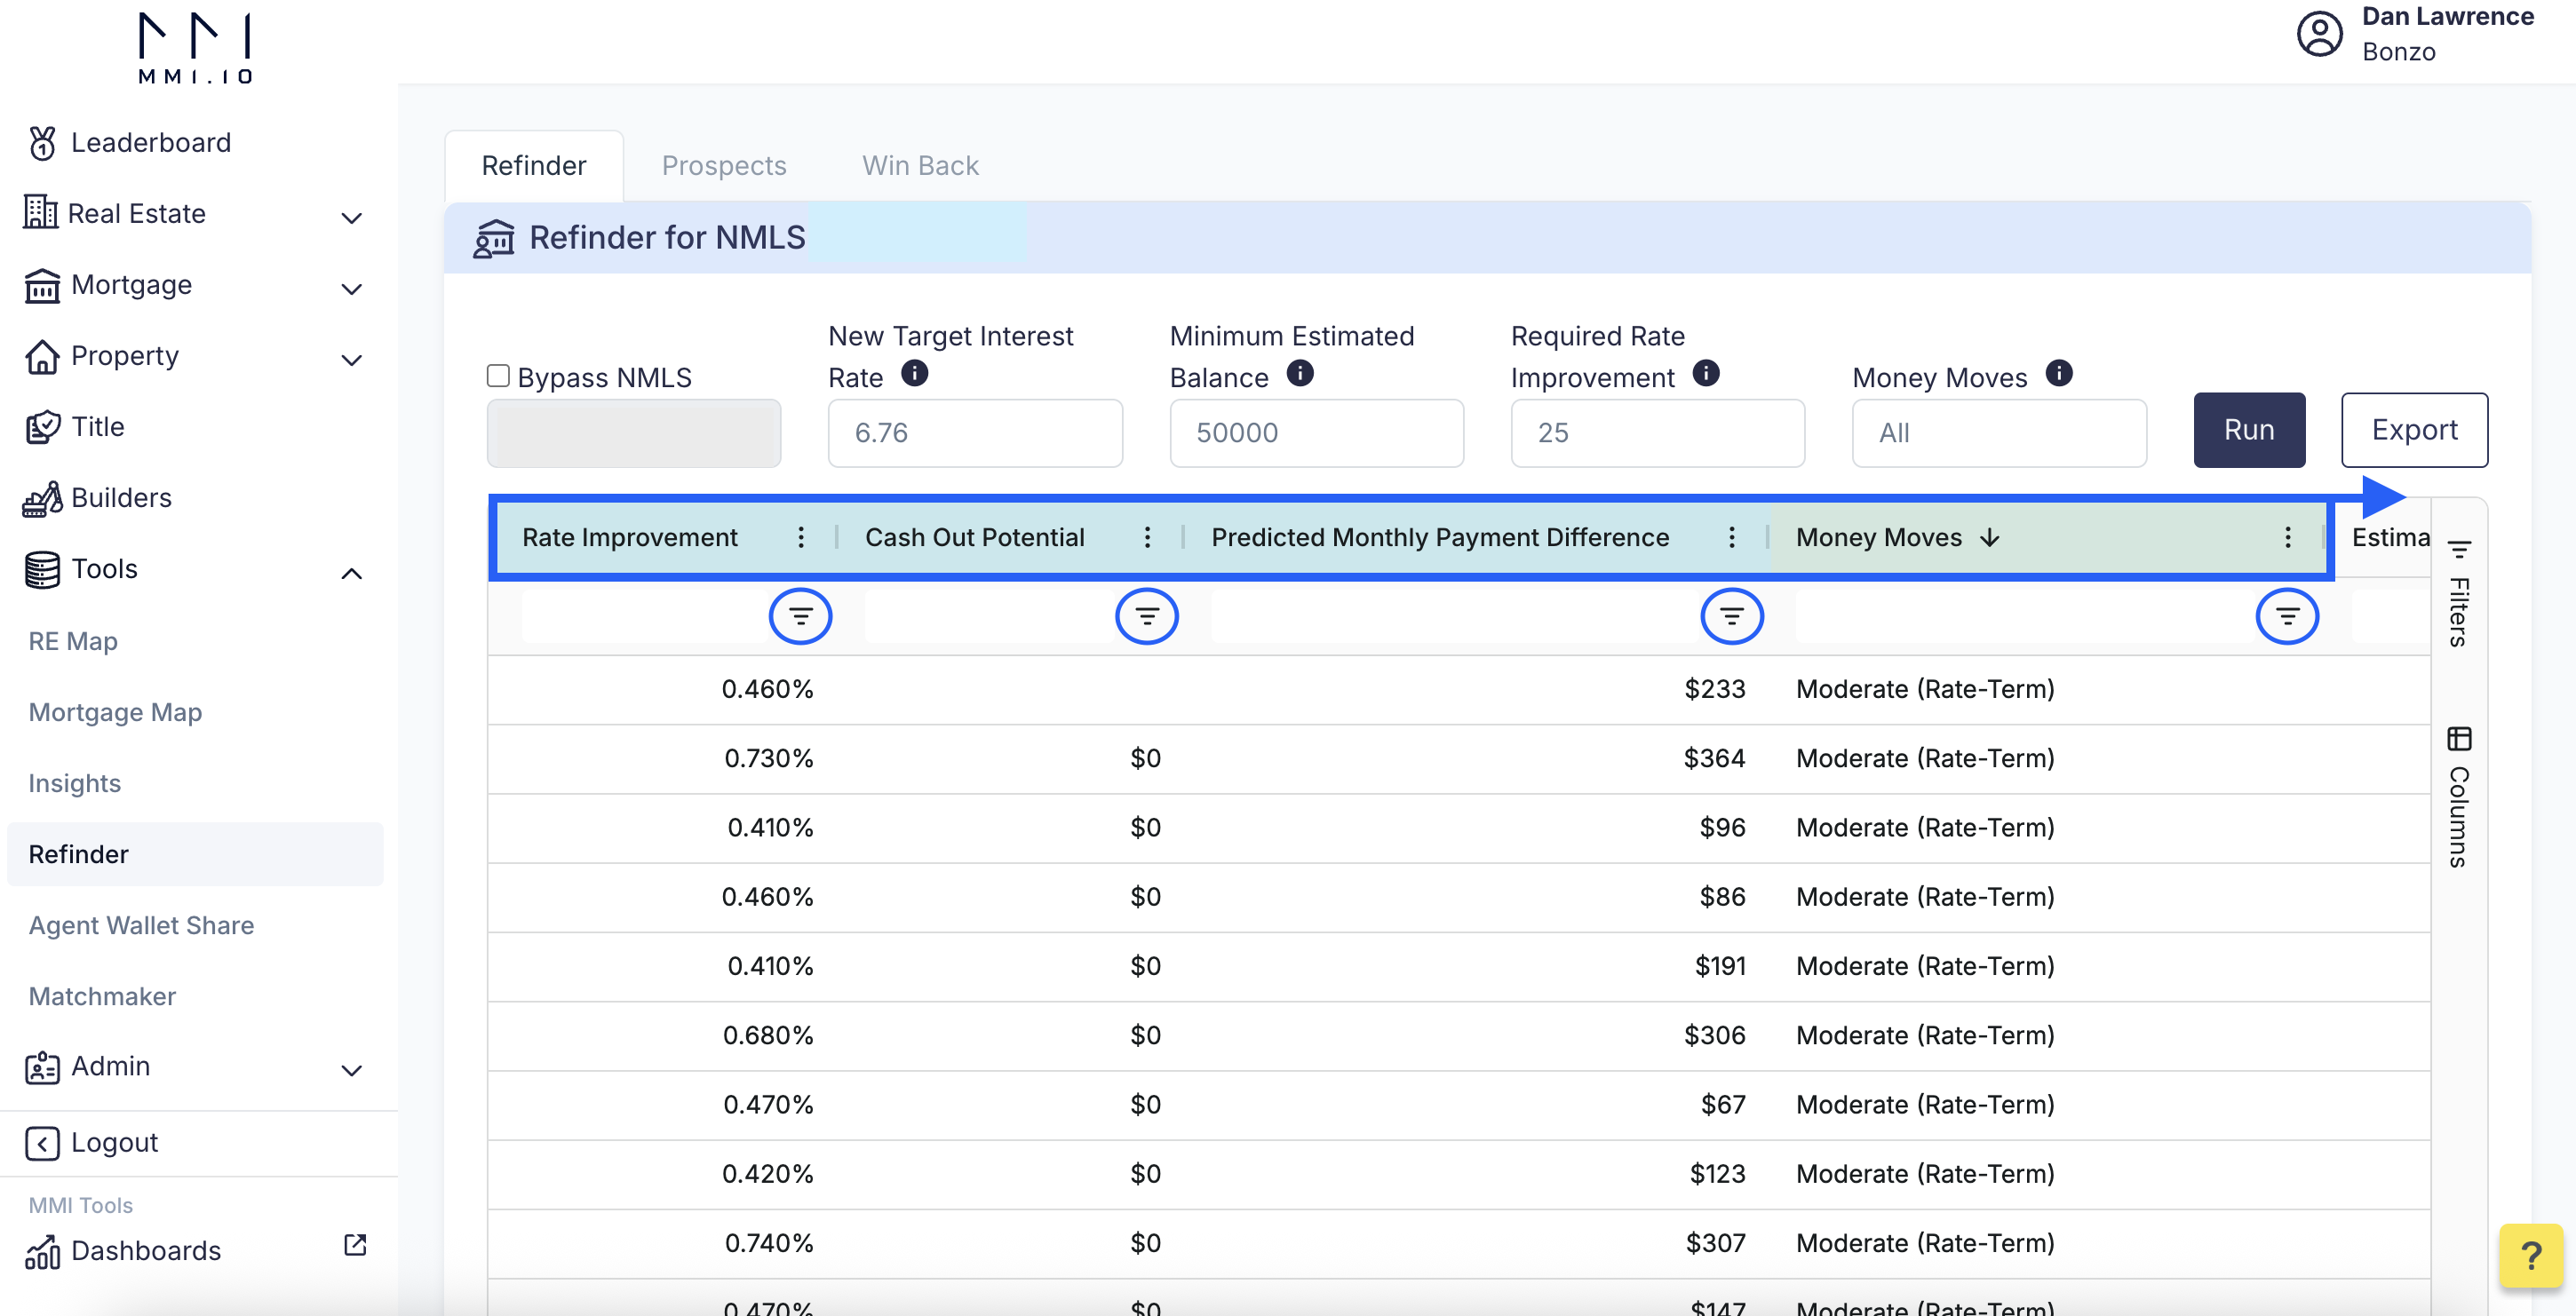Open the Filters side panel
Screen dimensions: 2576x1316
pos(2458,593)
